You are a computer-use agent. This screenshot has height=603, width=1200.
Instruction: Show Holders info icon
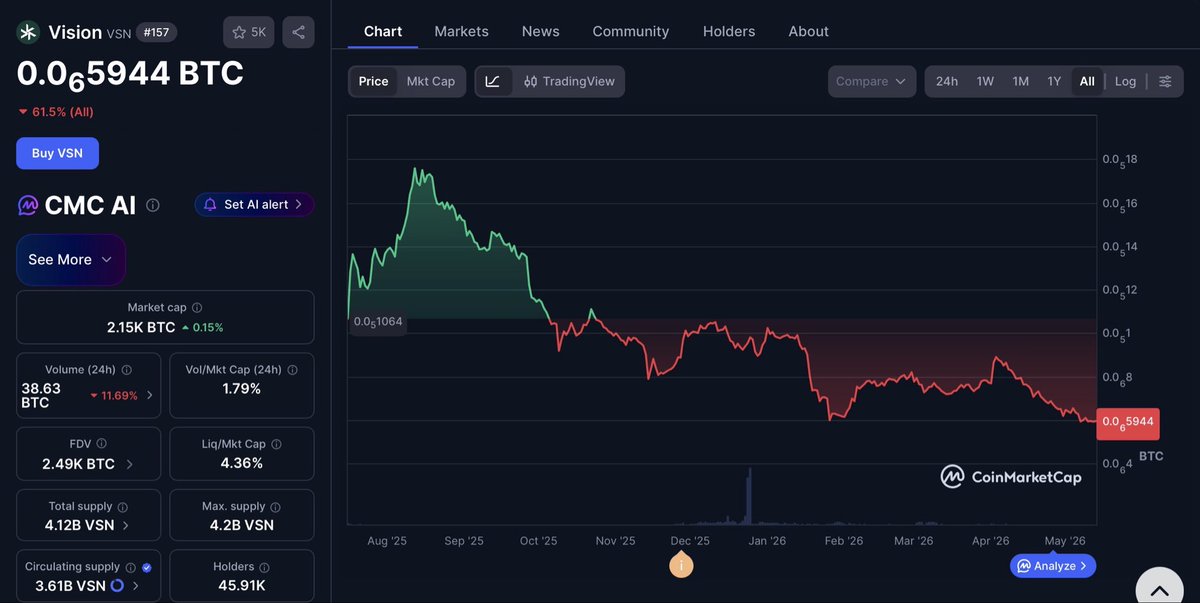point(265,567)
